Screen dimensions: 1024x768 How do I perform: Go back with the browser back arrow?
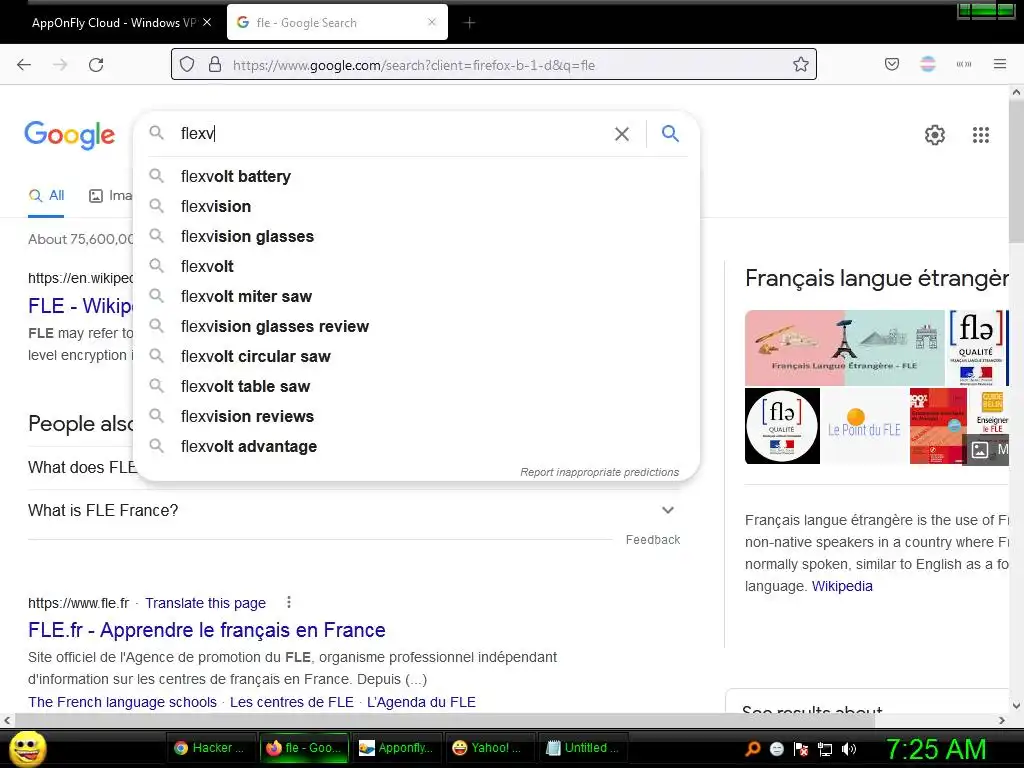pos(24,65)
